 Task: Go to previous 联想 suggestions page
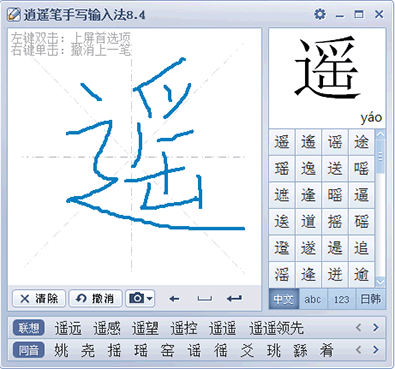(x=359, y=328)
